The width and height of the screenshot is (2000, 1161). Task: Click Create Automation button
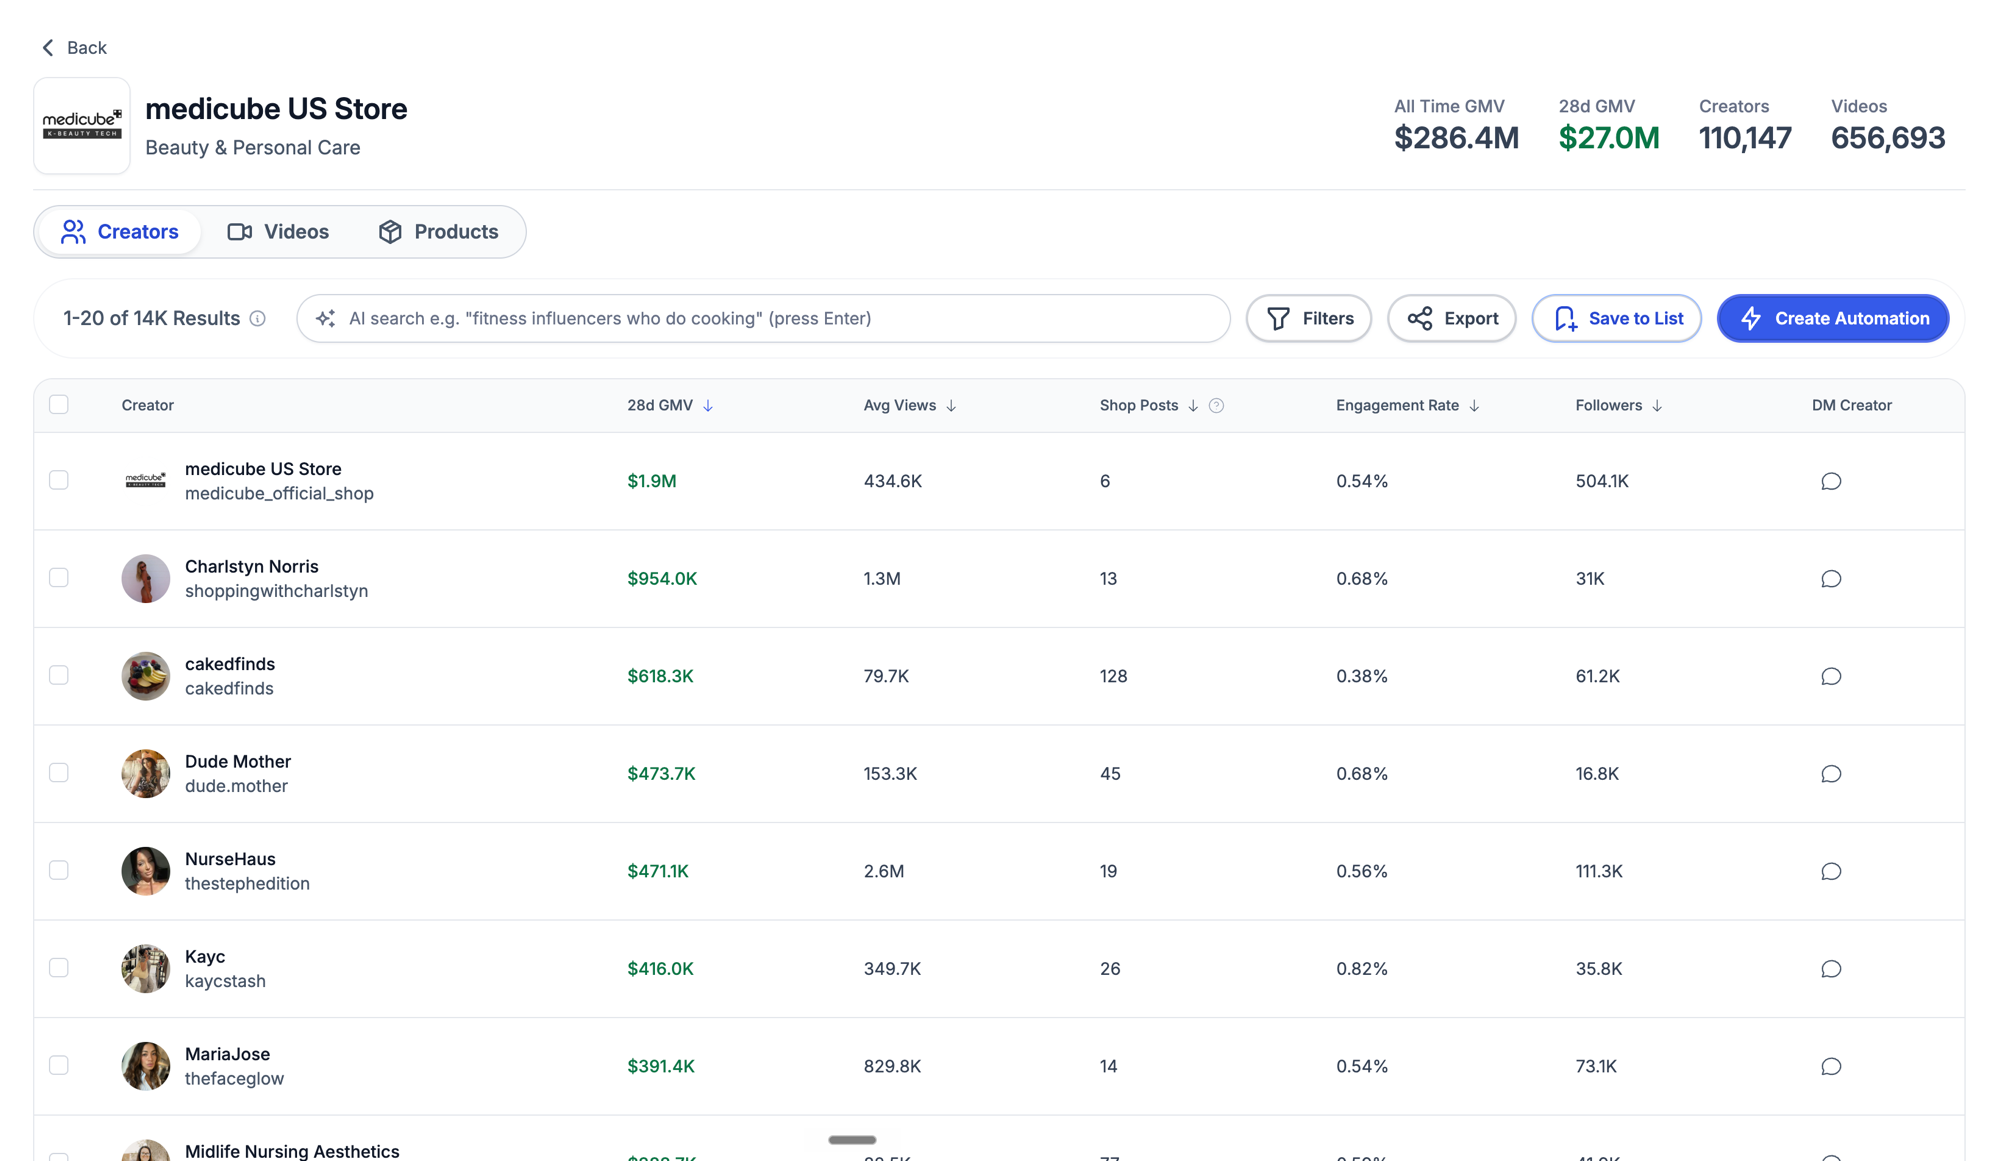[1833, 318]
